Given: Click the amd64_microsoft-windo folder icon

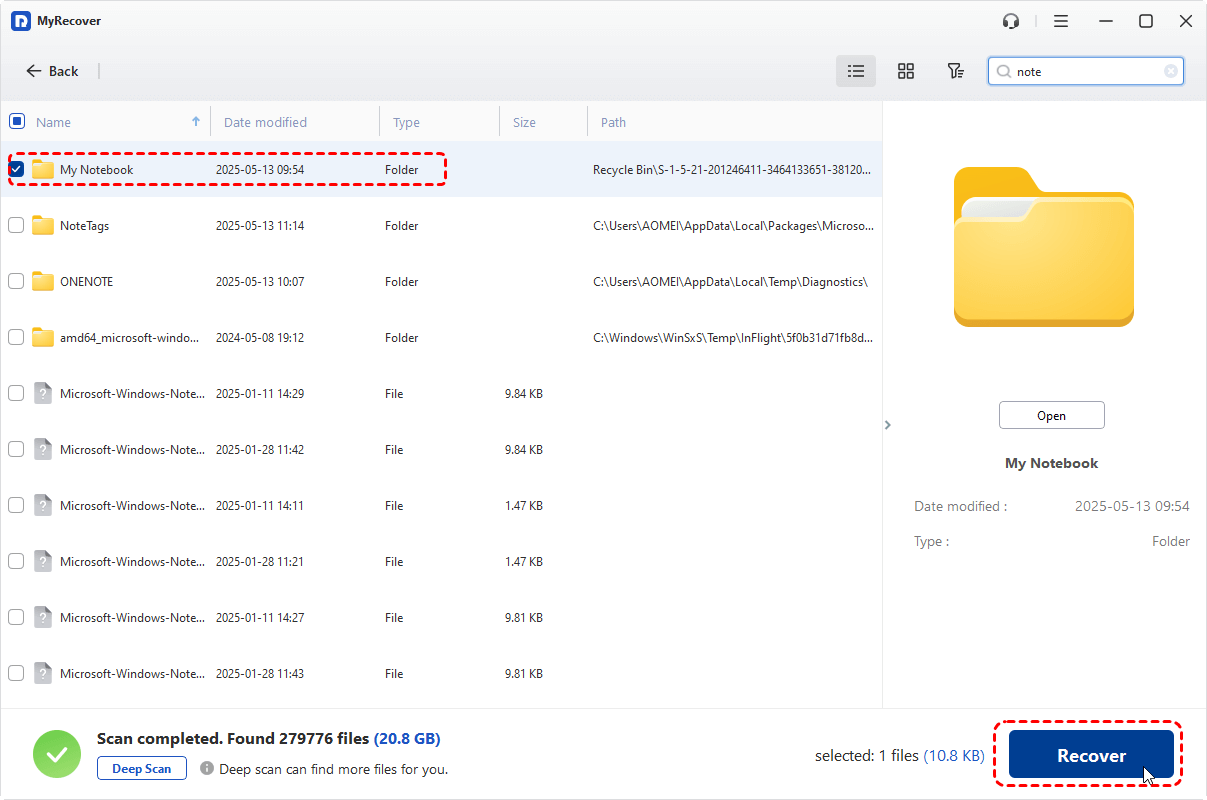Looking at the screenshot, I should (42, 337).
